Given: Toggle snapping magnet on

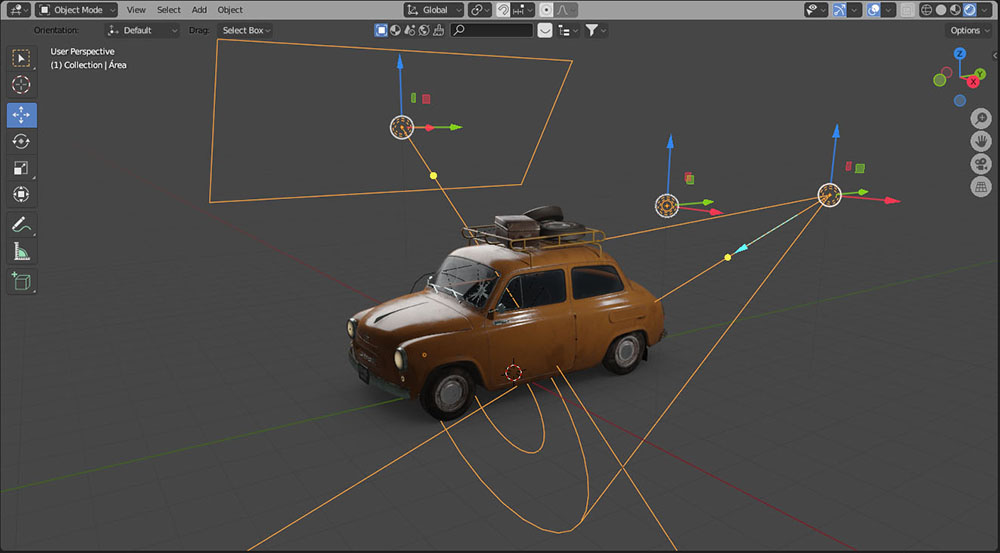Looking at the screenshot, I should 503,10.
